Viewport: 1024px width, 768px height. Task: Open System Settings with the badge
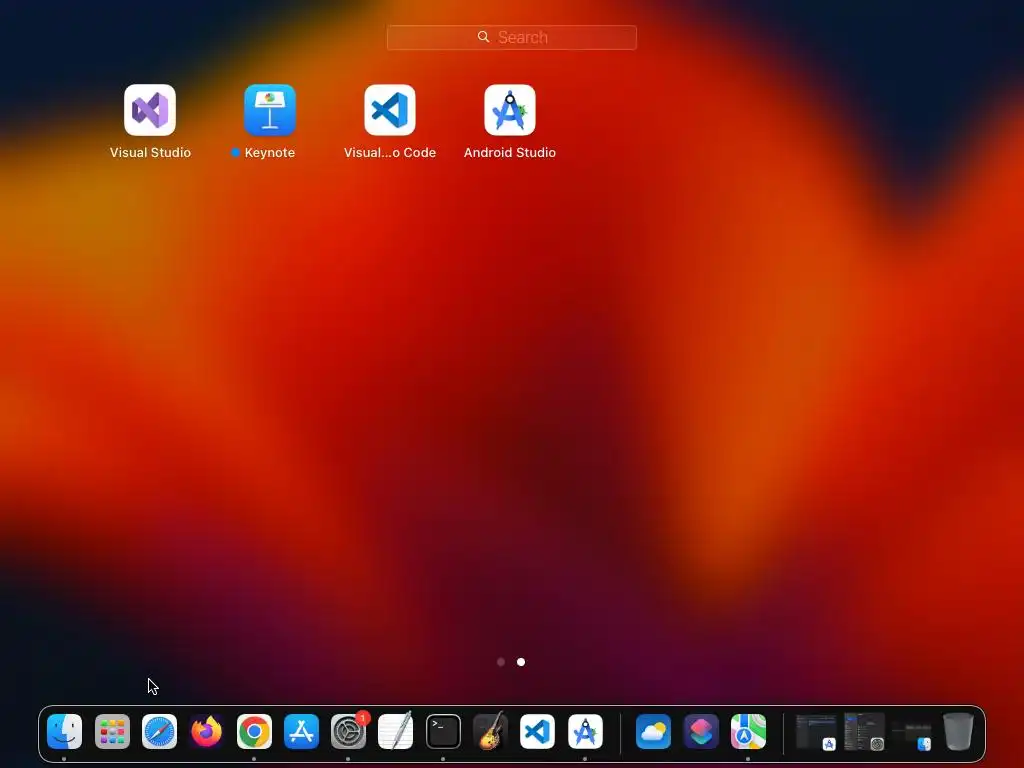(349, 731)
